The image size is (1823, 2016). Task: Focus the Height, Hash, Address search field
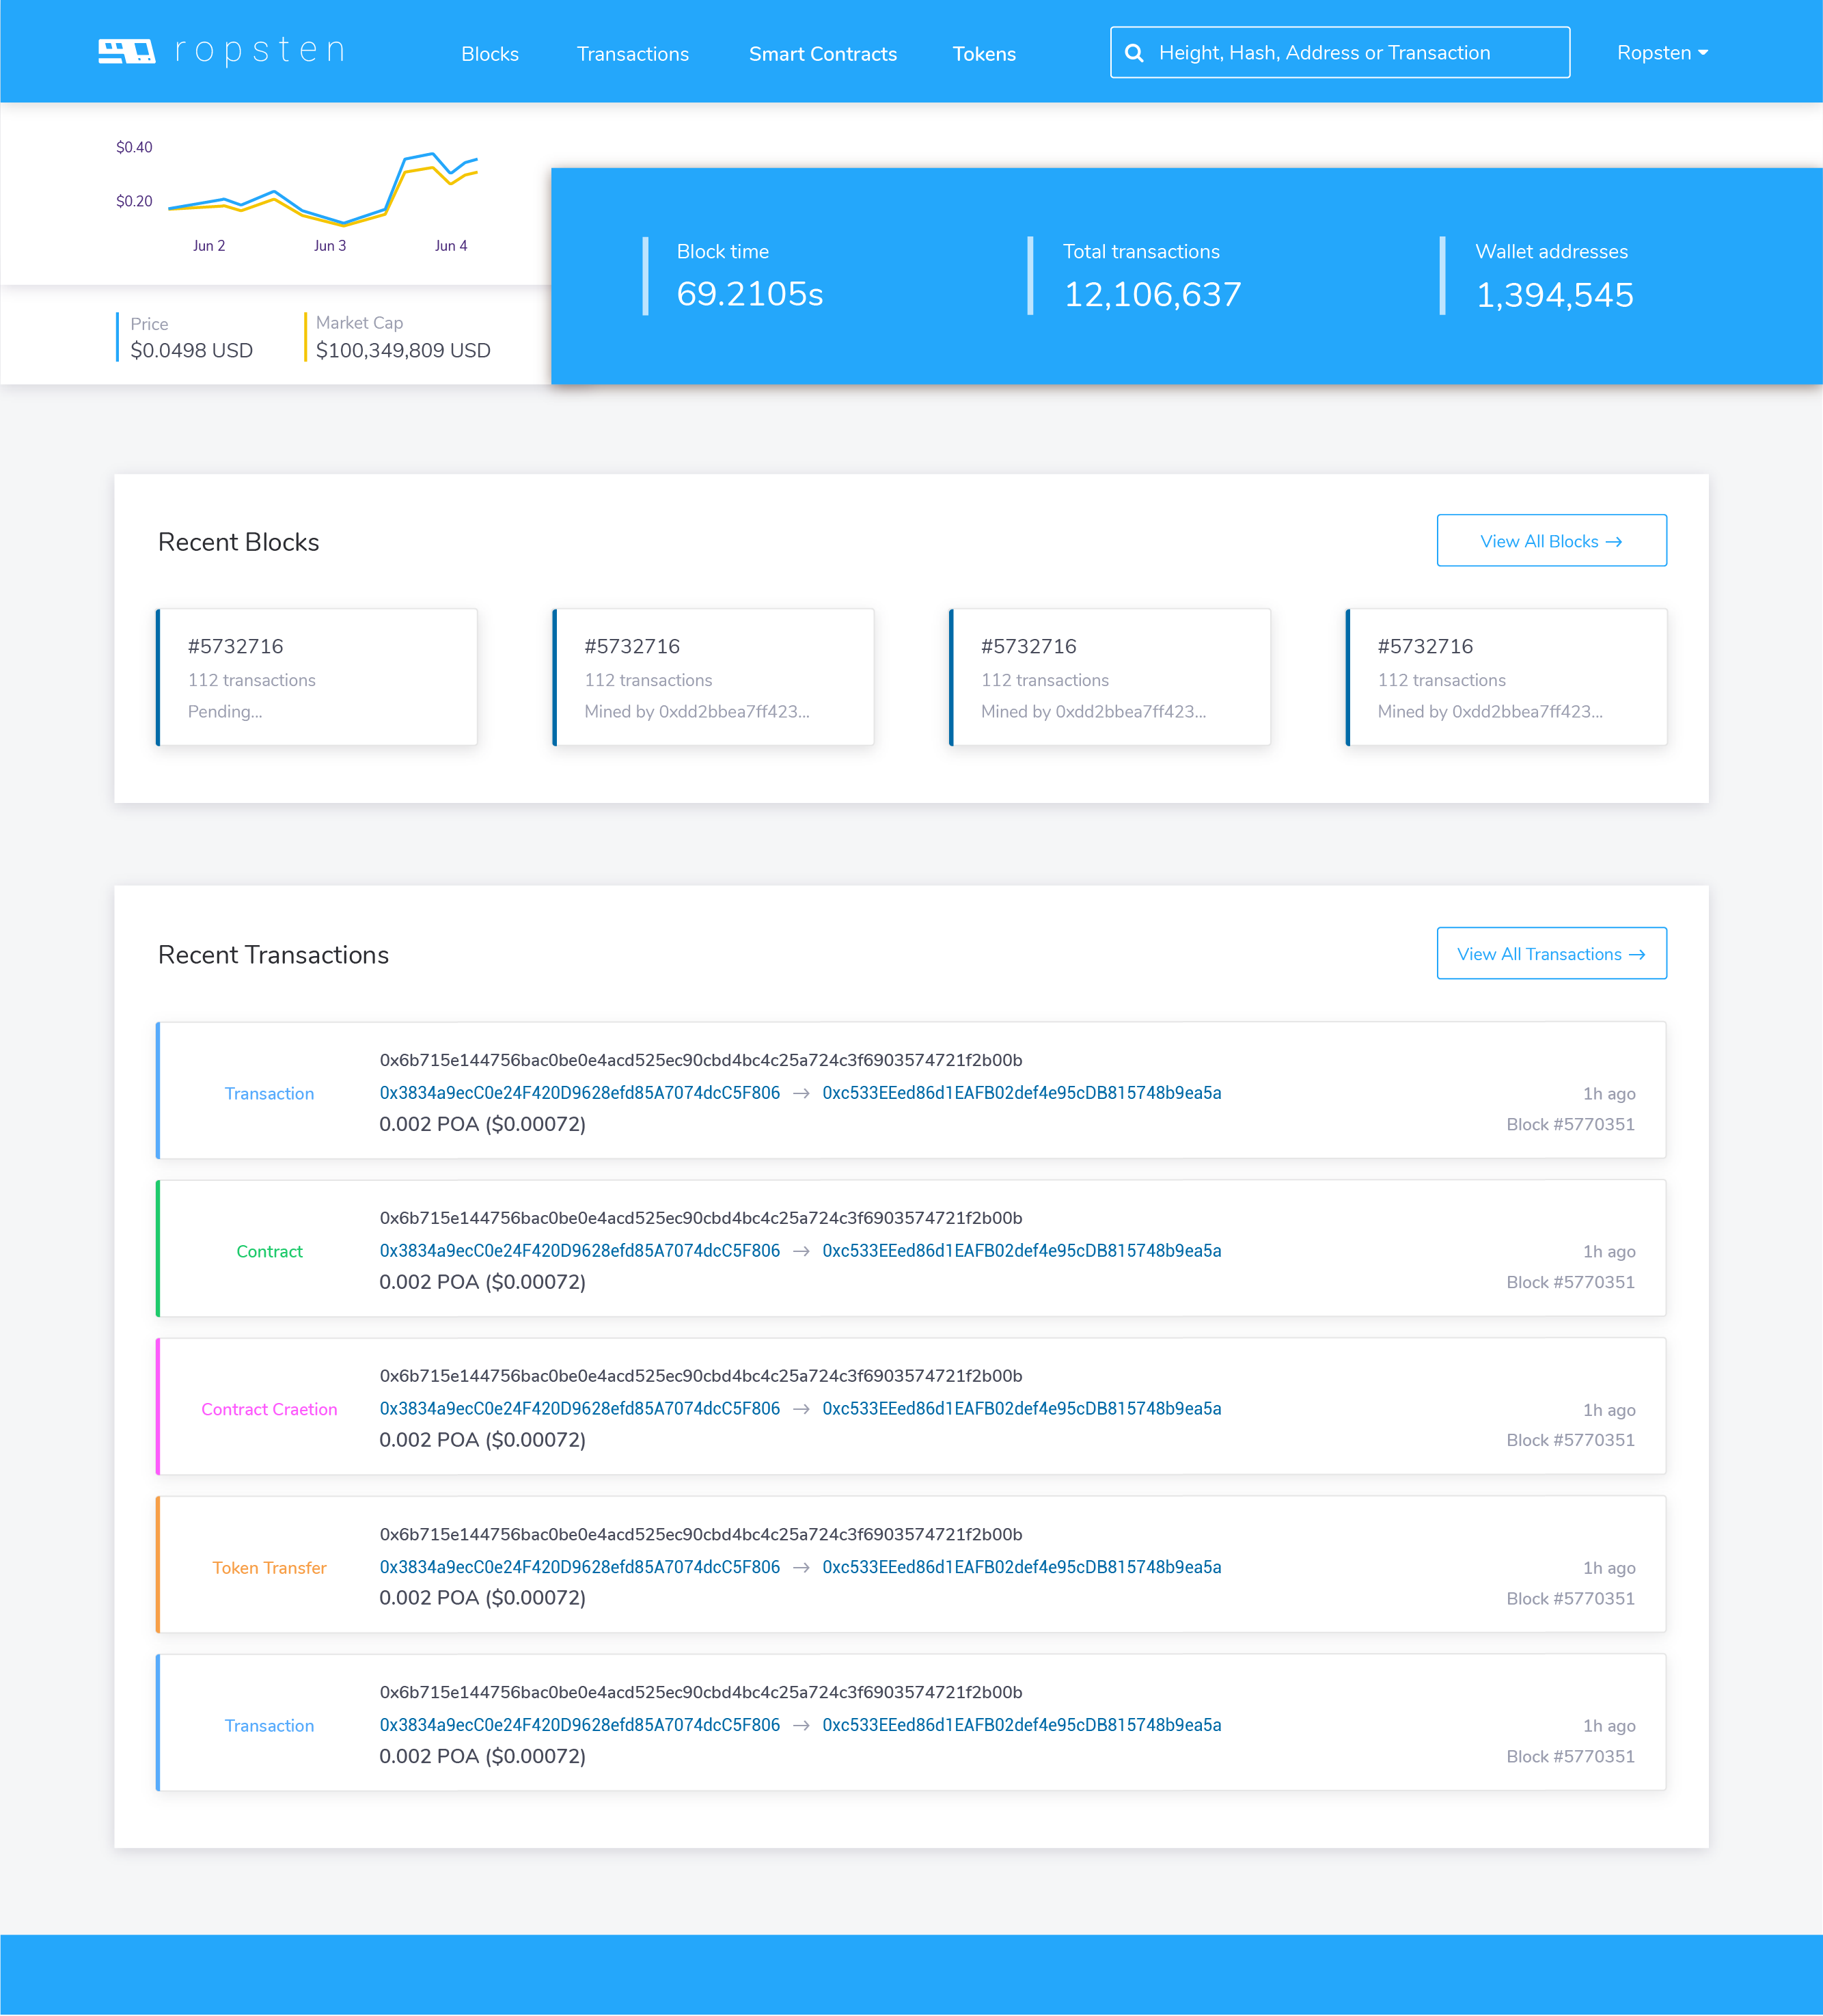click(1340, 52)
